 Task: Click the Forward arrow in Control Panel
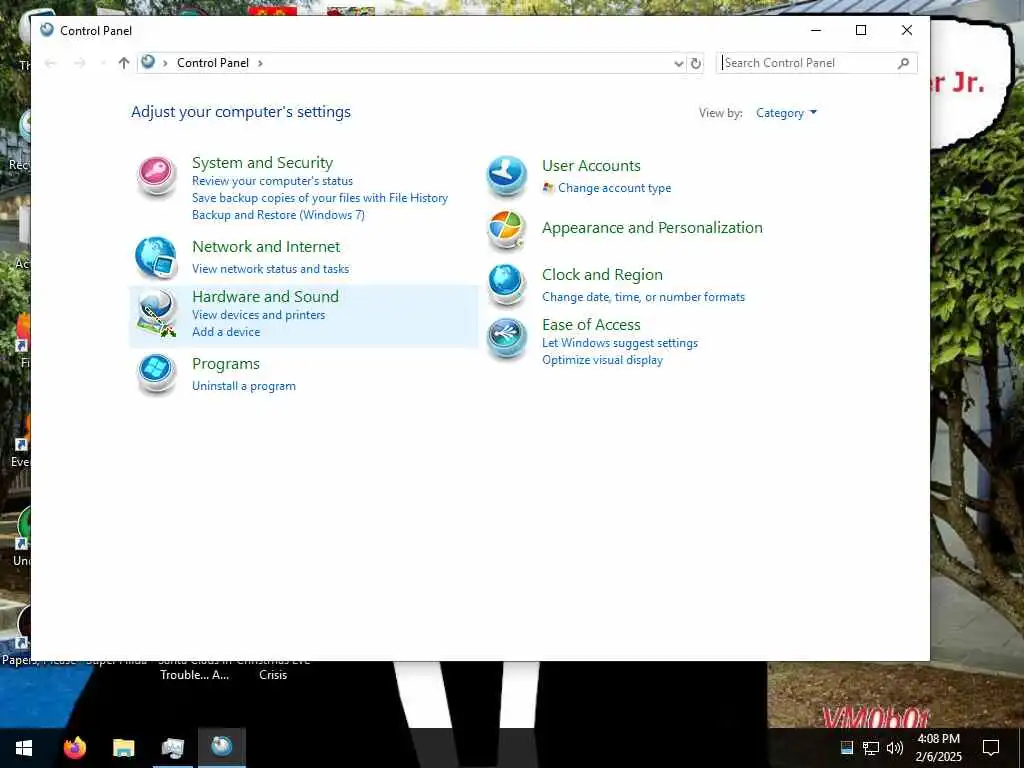point(80,63)
